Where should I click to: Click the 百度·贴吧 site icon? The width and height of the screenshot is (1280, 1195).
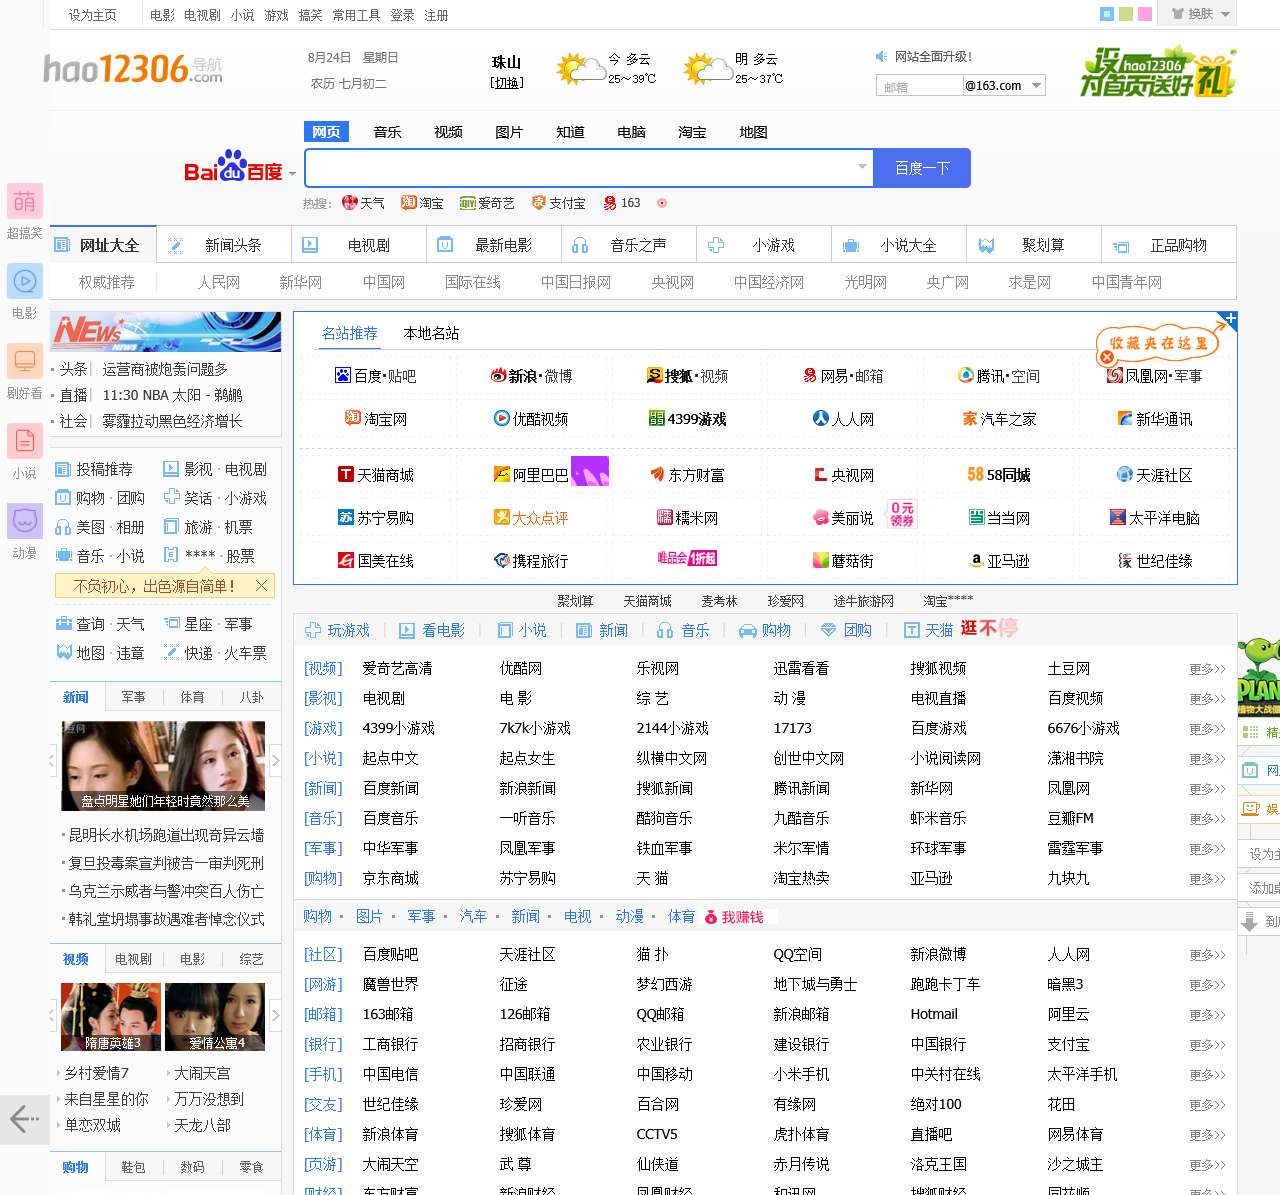pos(343,376)
